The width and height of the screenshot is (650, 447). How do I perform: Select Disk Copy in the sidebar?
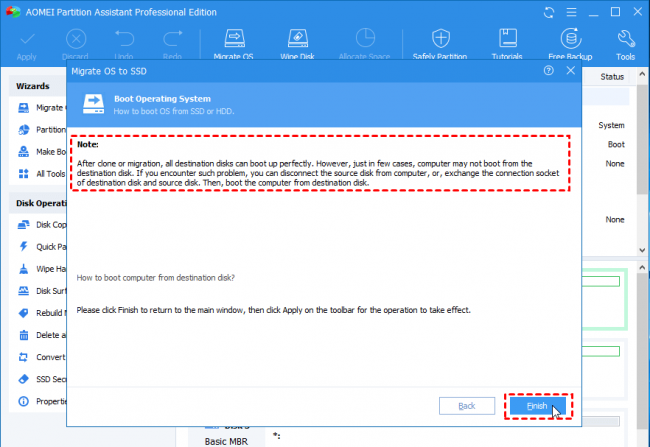[x=42, y=225]
